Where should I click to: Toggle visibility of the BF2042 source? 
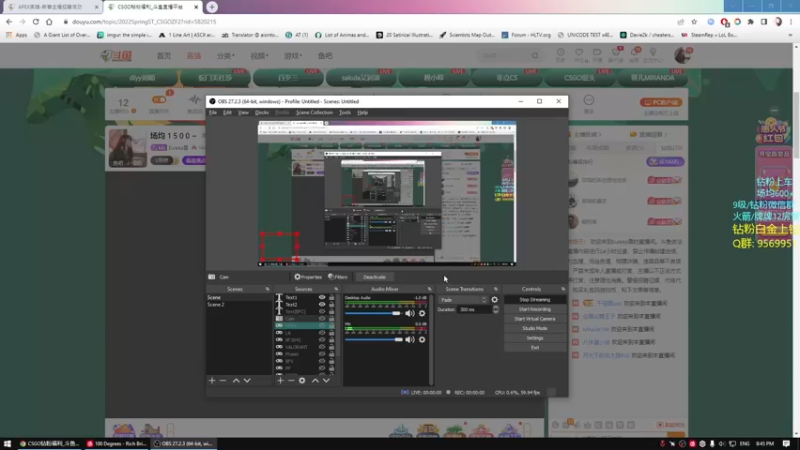point(322,340)
